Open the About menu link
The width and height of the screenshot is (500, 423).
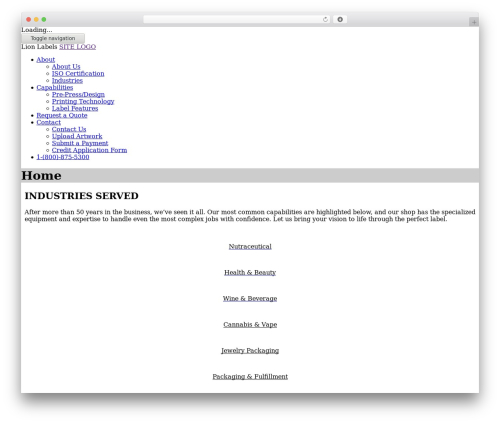click(x=46, y=60)
